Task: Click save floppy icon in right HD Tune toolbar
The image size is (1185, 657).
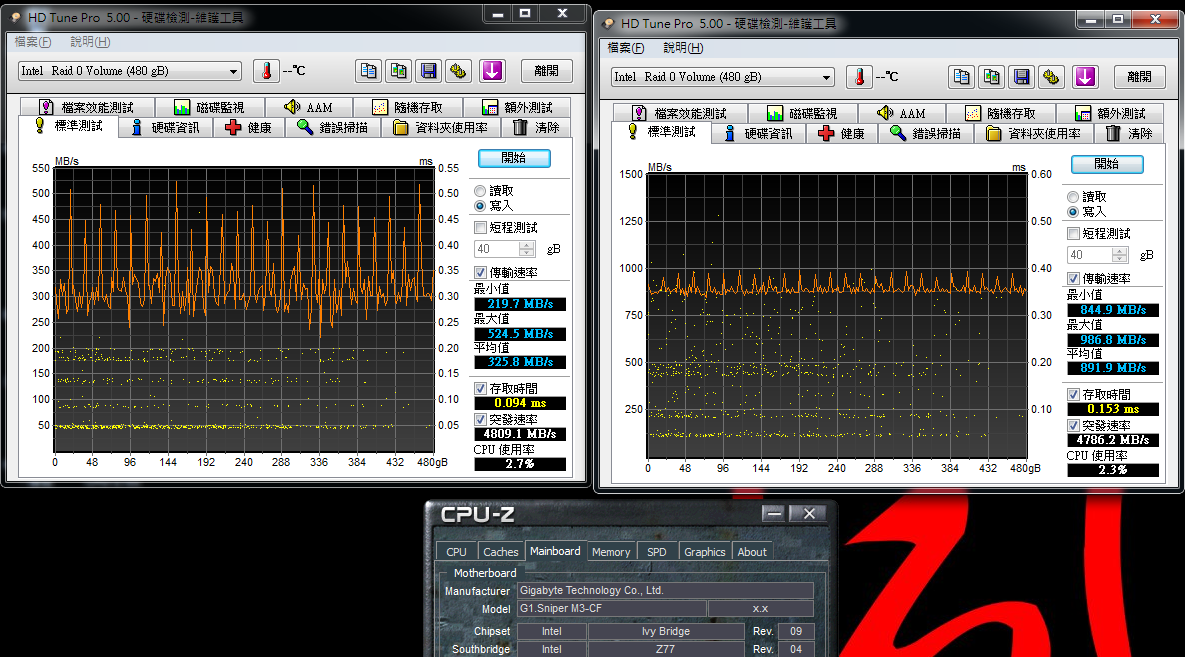Action: (1022, 77)
